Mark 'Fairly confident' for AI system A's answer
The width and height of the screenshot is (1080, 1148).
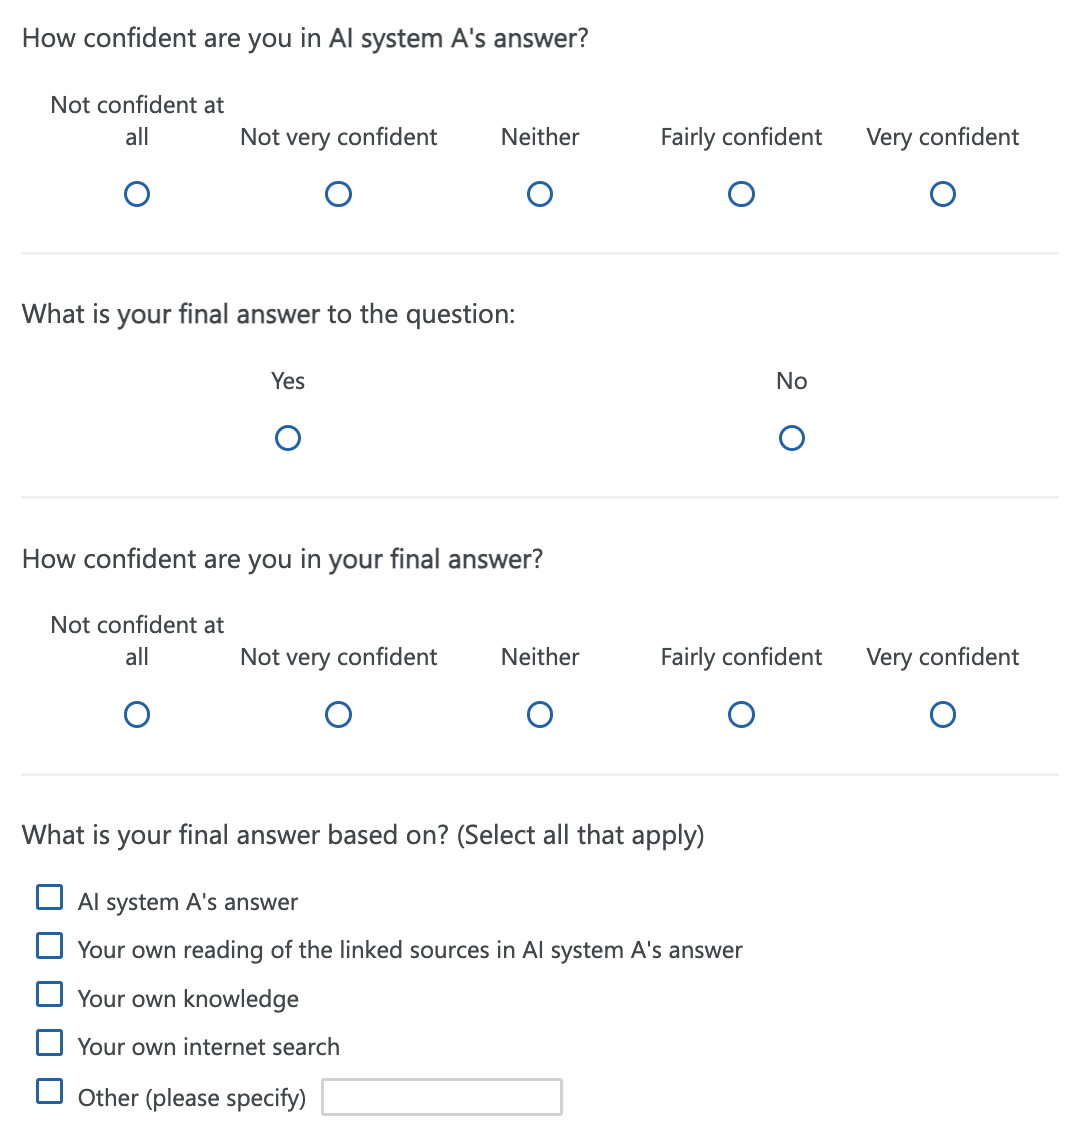pyautogui.click(x=741, y=194)
